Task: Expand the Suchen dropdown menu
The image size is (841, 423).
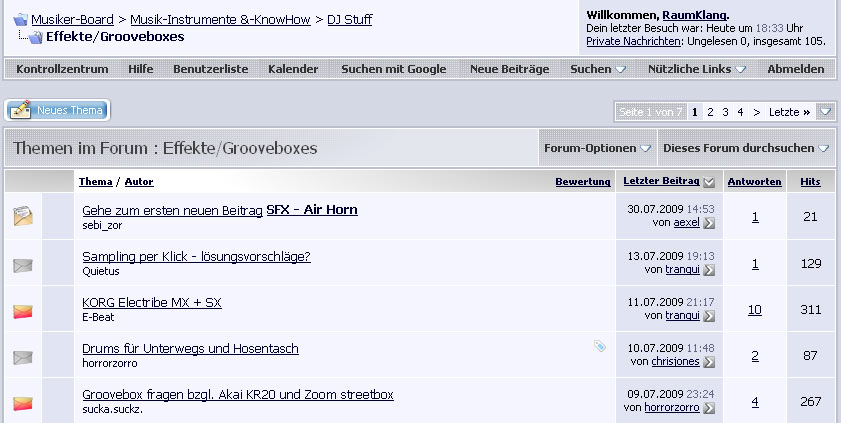Action: 621,69
